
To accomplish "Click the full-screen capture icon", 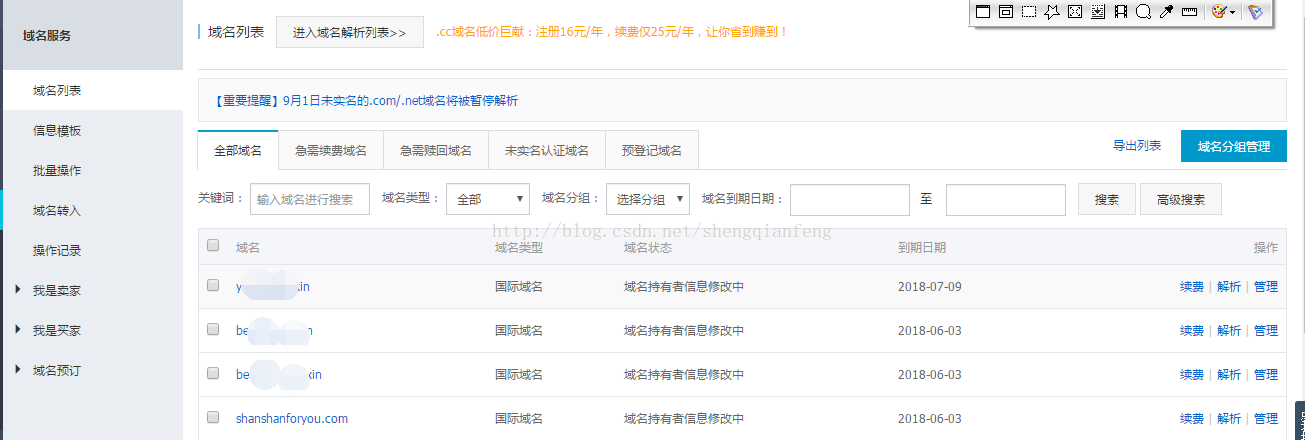I will [x=1075, y=12].
